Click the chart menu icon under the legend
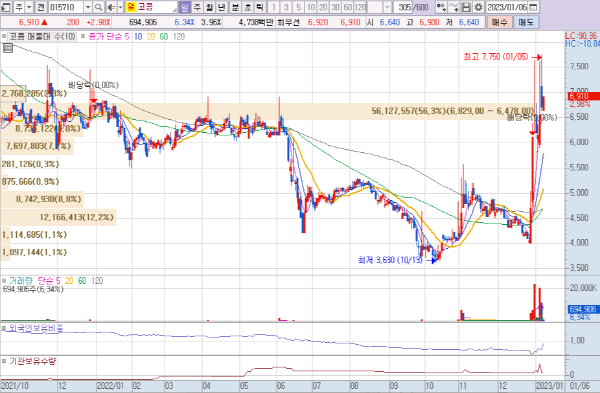Screen dimensions: 600x393 point(8,48)
